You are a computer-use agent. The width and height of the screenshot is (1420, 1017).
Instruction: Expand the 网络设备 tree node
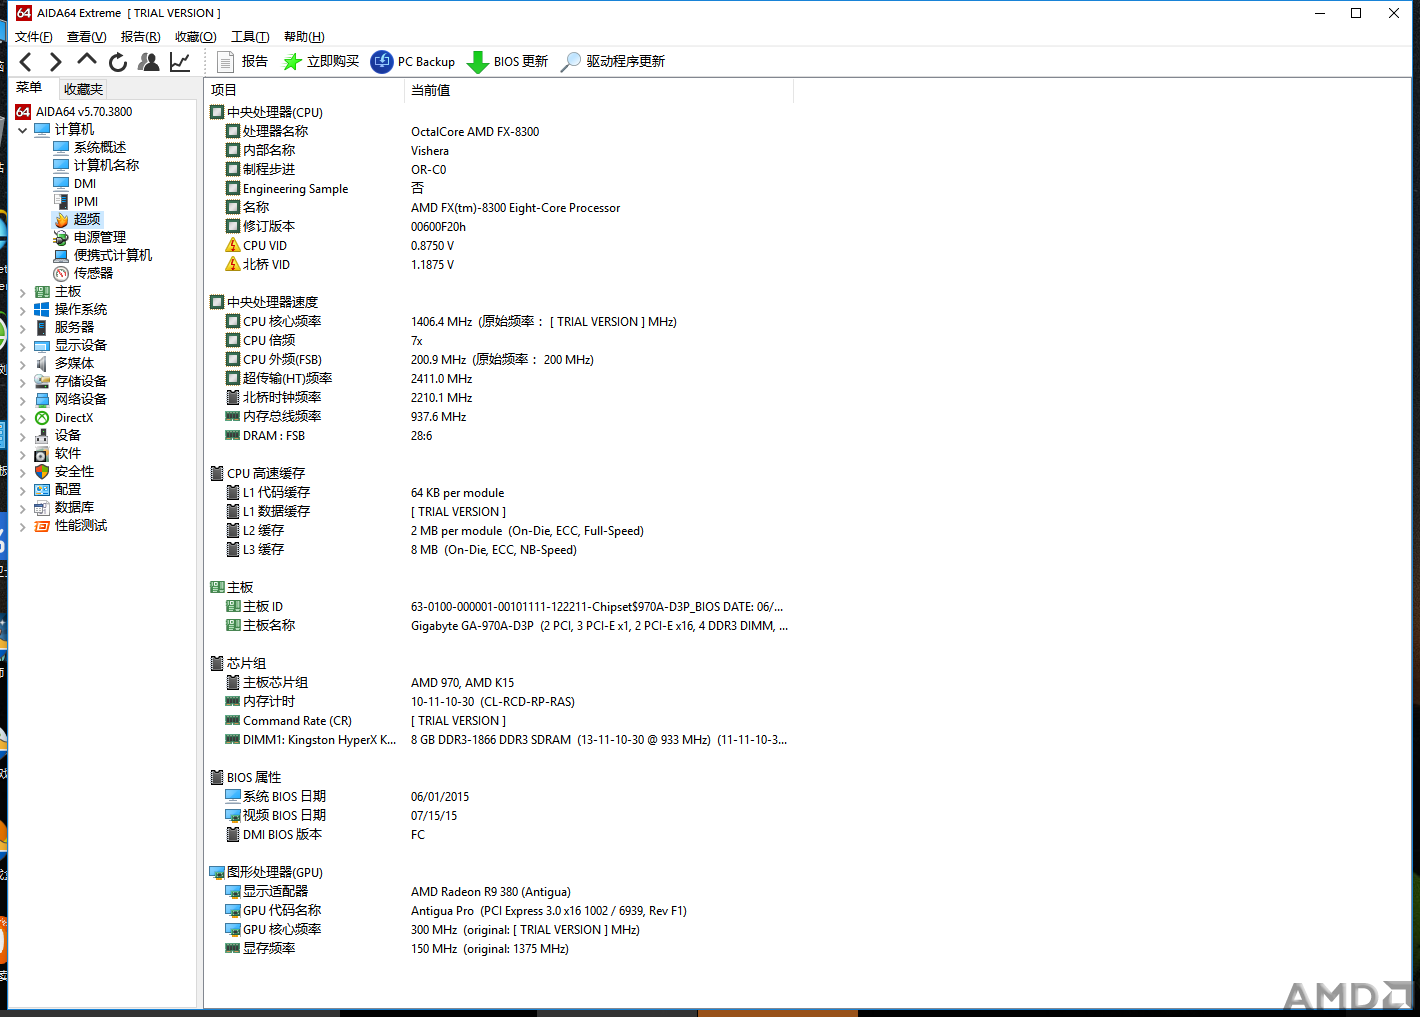pyautogui.click(x=22, y=400)
